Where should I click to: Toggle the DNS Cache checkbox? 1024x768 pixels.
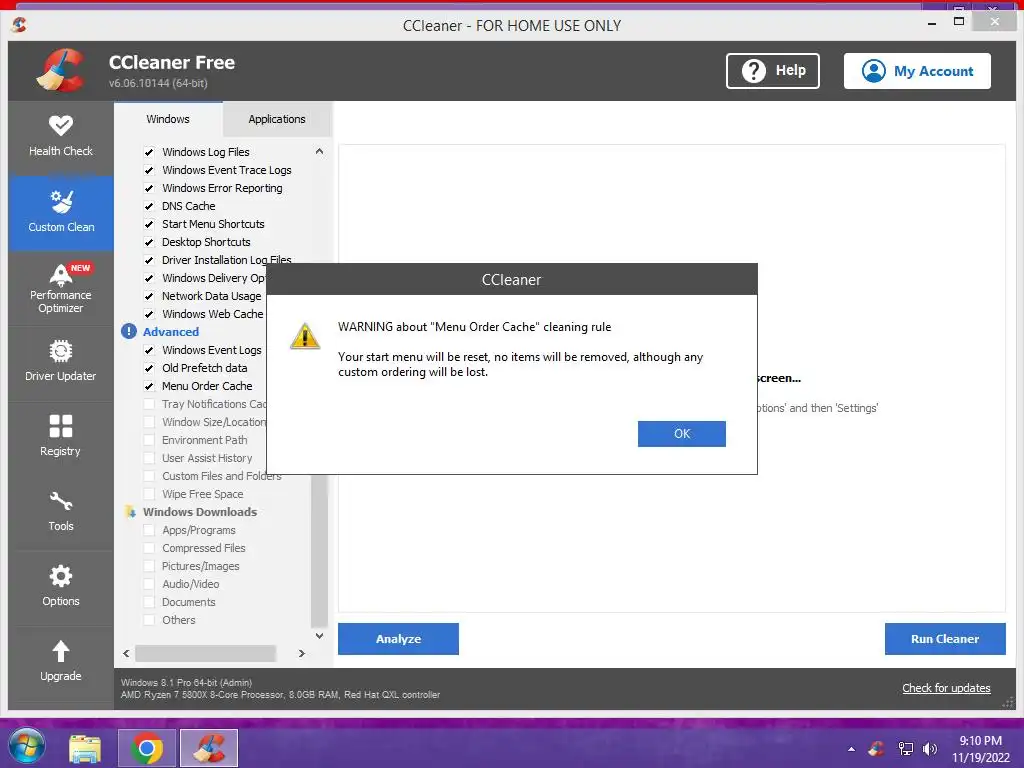point(149,206)
